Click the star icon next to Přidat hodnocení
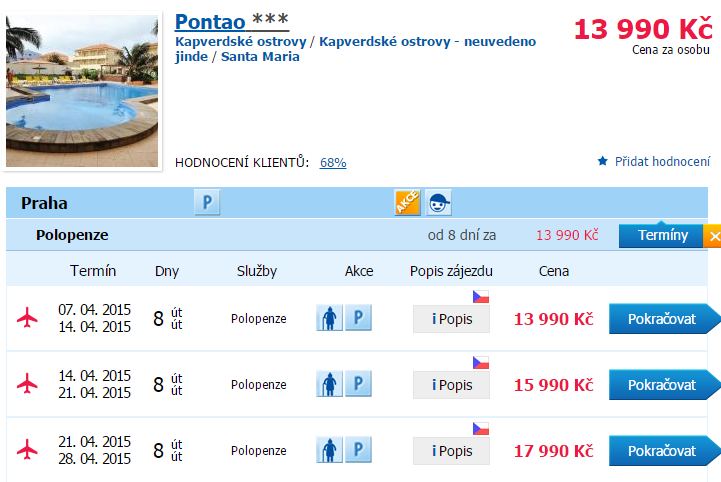This screenshot has width=721, height=482. (x=602, y=161)
